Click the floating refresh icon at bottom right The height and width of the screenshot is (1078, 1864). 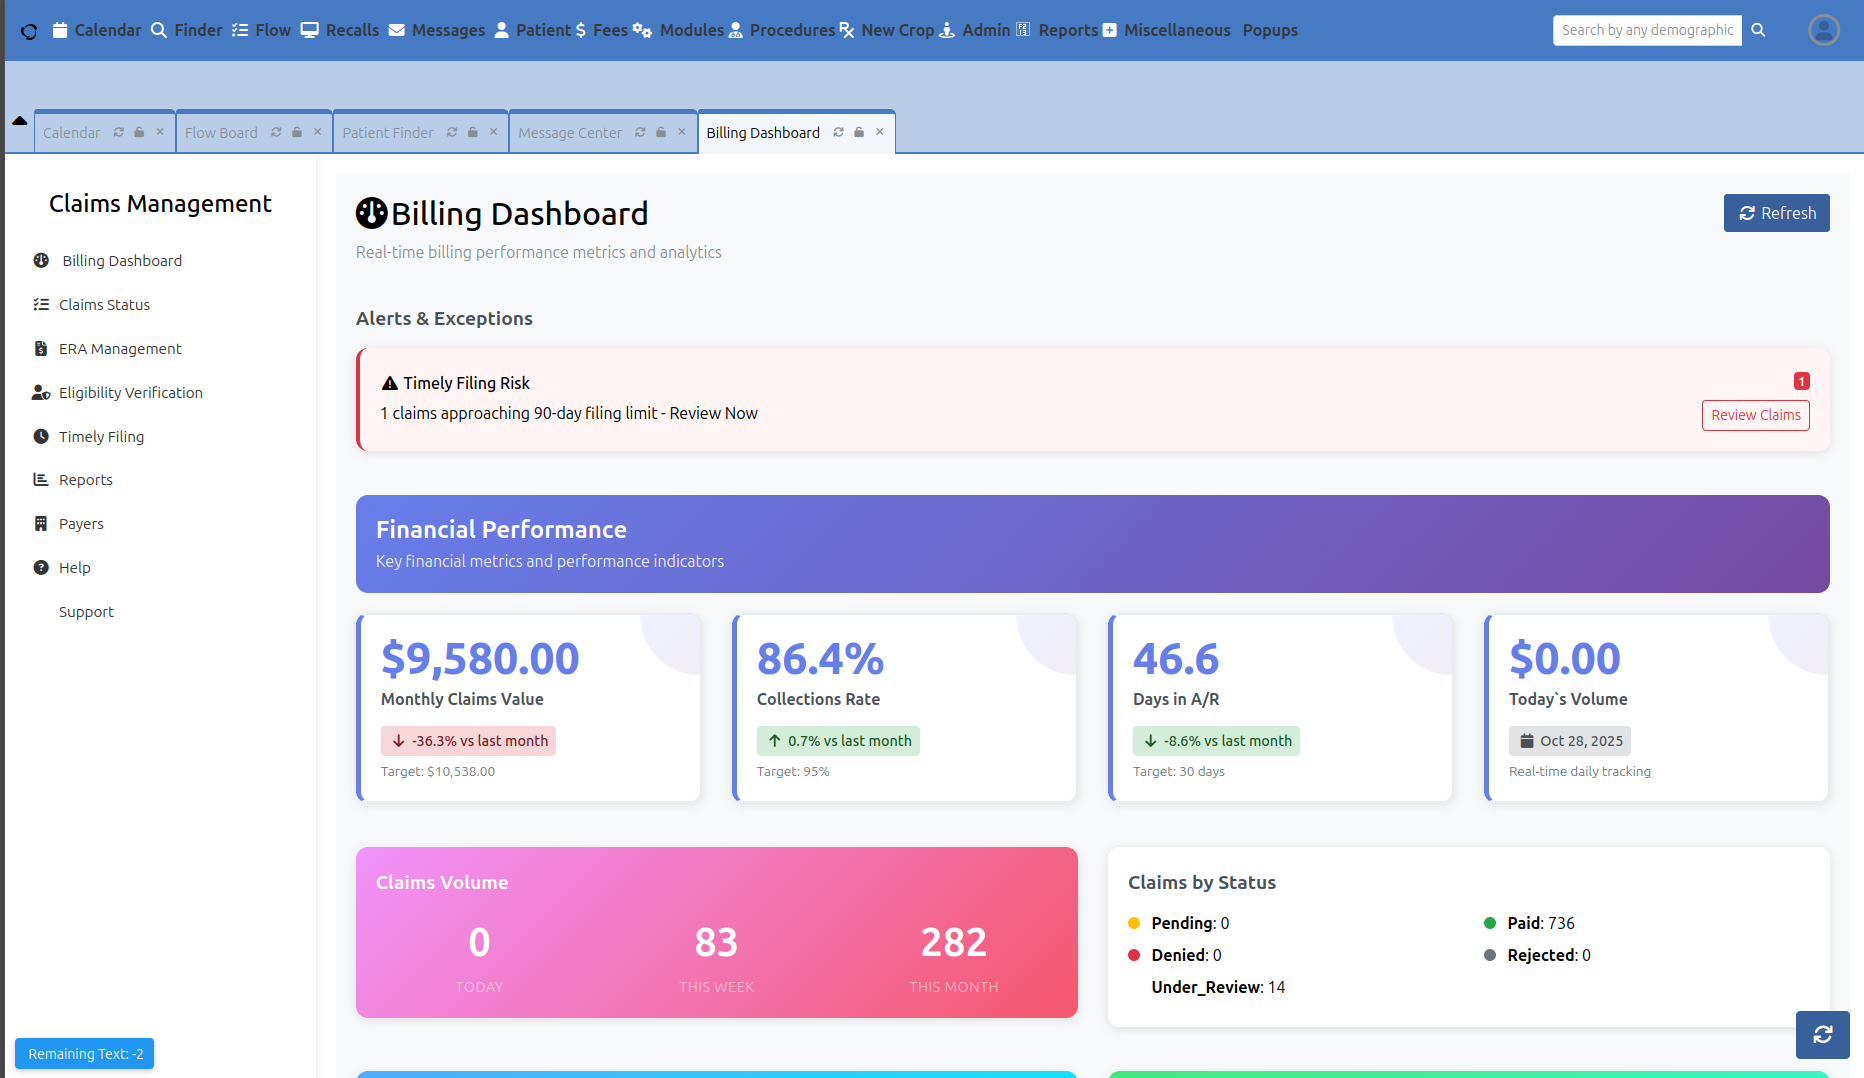pos(1822,1034)
